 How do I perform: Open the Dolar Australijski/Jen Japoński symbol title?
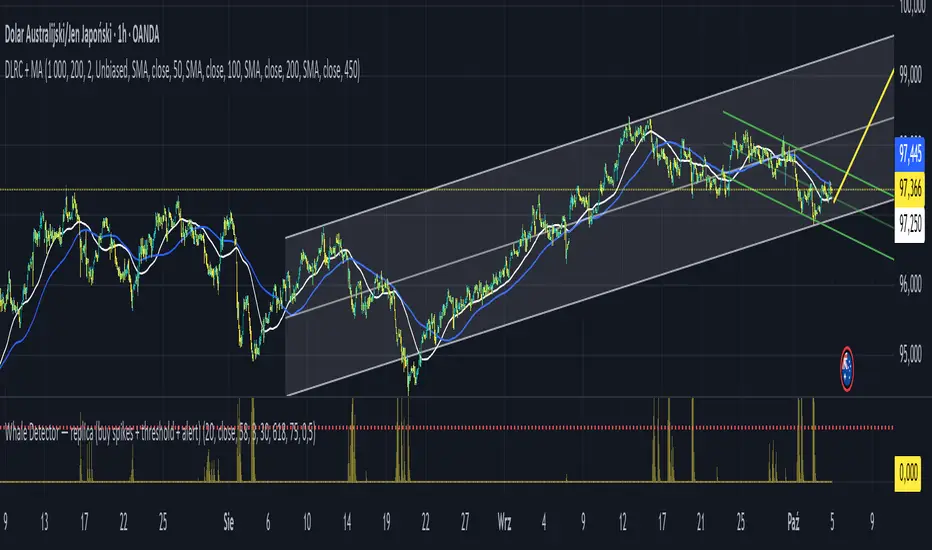82,36
